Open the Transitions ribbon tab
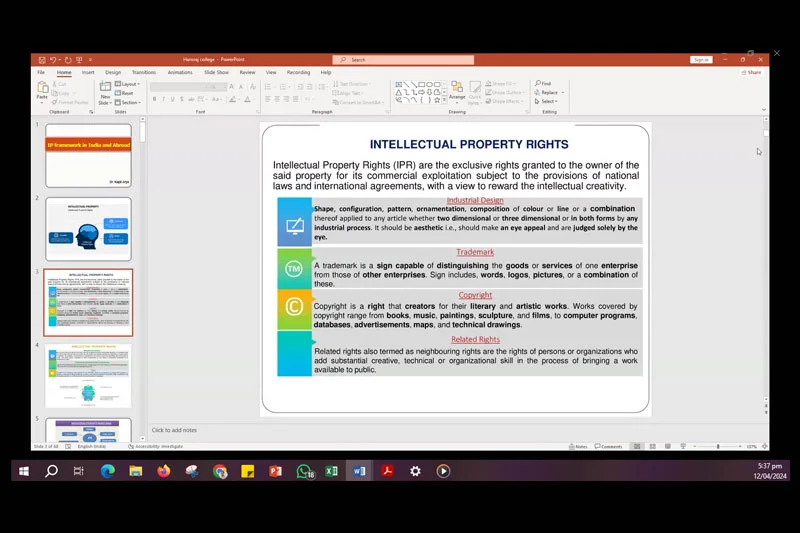The image size is (800, 533). (x=144, y=72)
